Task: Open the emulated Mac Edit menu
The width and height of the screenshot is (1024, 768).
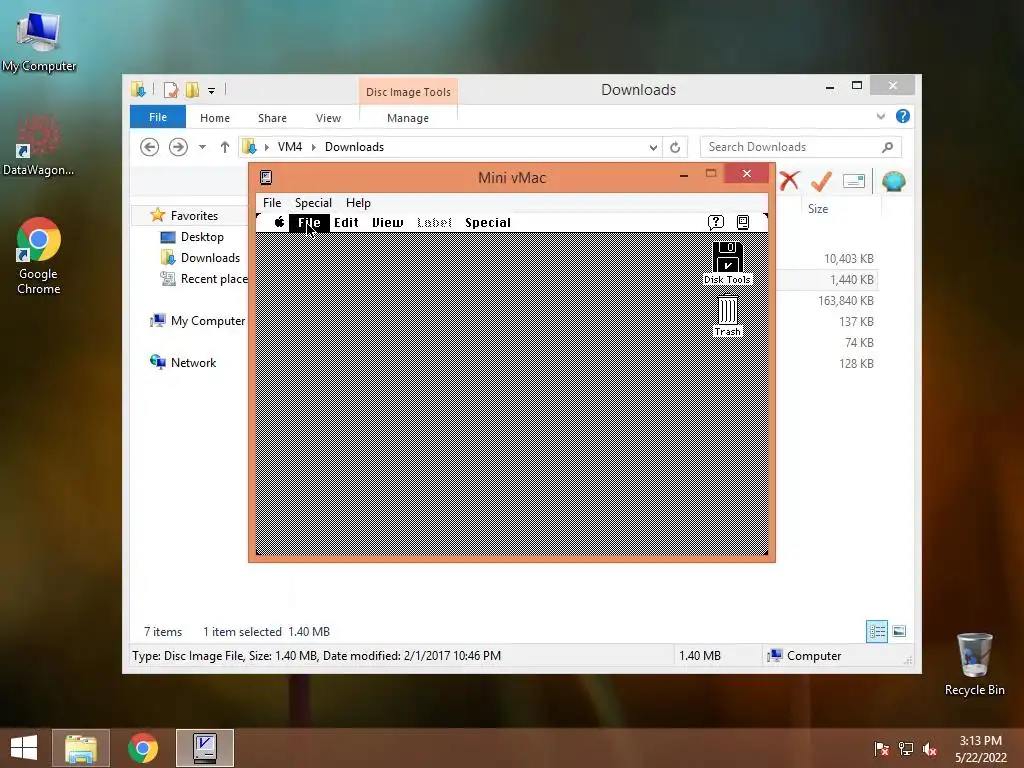Action: pyautogui.click(x=346, y=223)
